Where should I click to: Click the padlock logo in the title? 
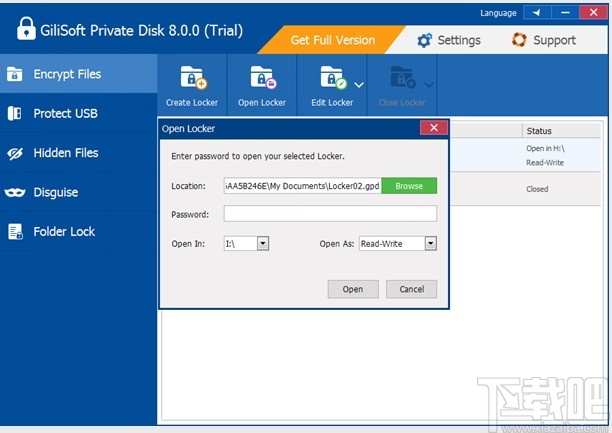[x=26, y=29]
